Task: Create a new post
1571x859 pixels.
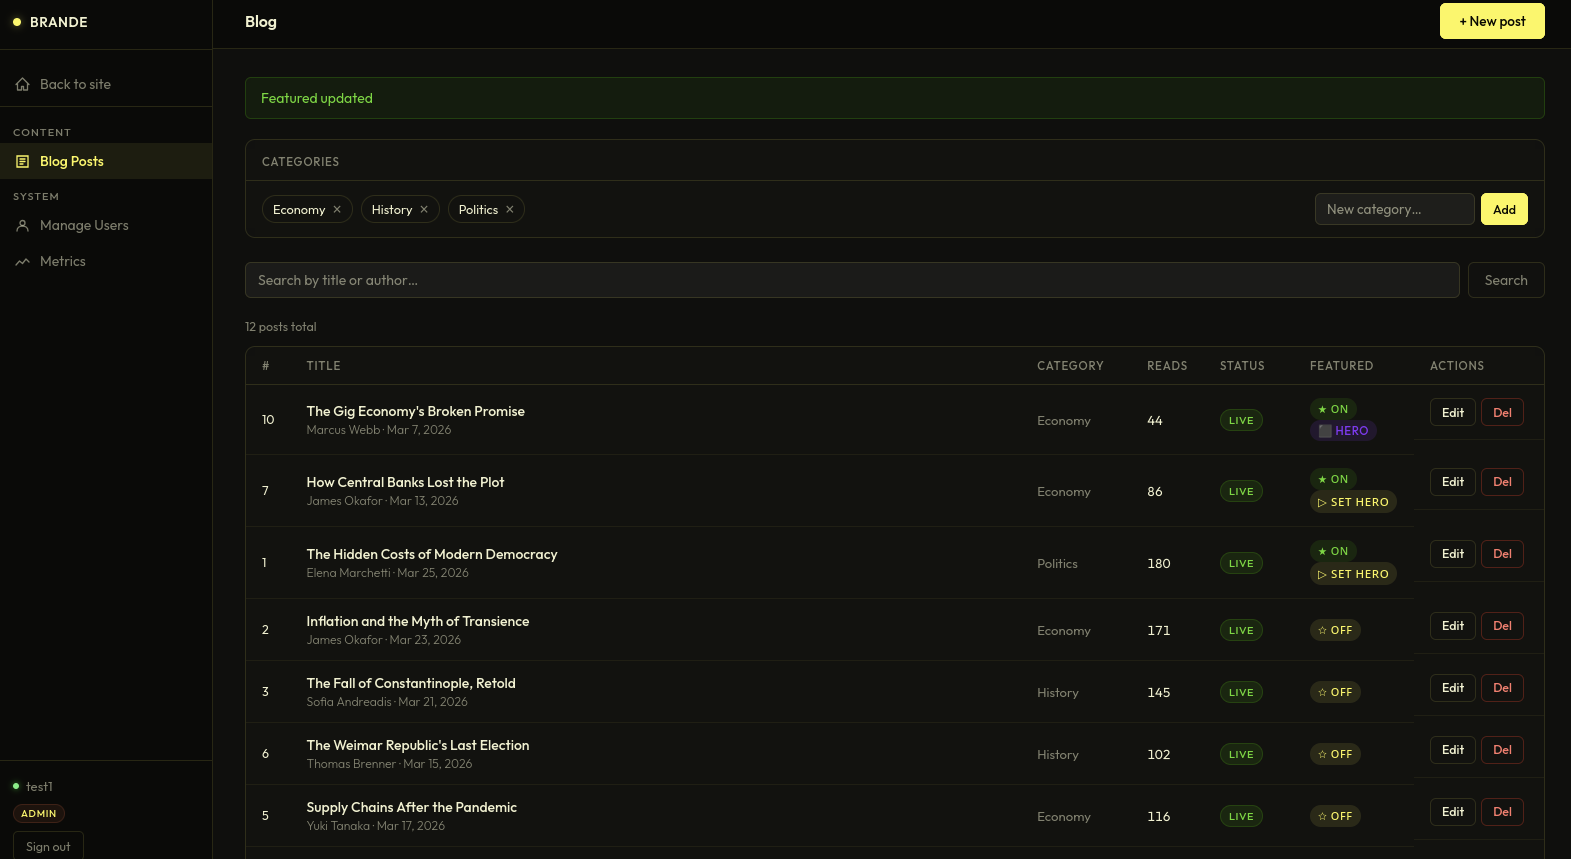Action: (x=1491, y=22)
